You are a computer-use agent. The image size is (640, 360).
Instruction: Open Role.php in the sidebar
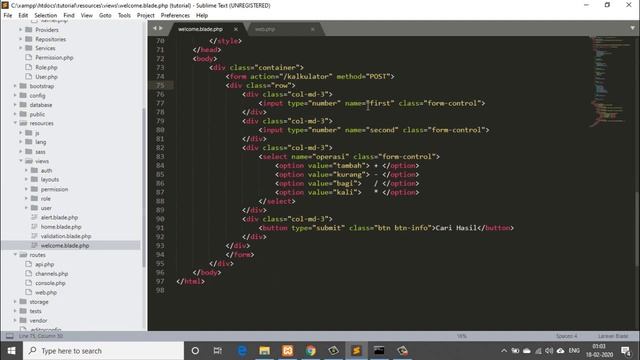(46, 67)
